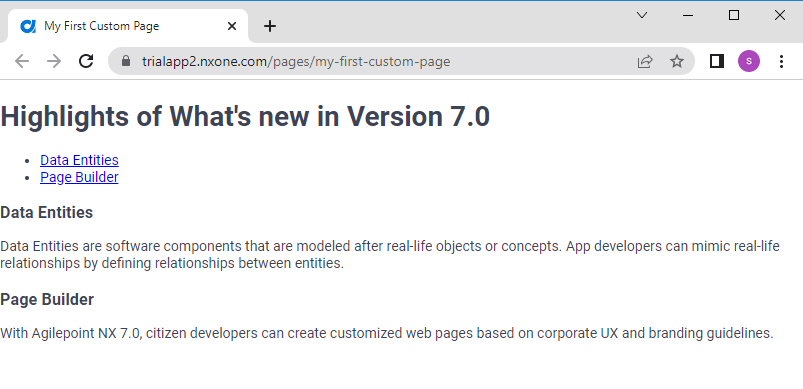
Task: Click the browser forward arrow
Action: 54,61
